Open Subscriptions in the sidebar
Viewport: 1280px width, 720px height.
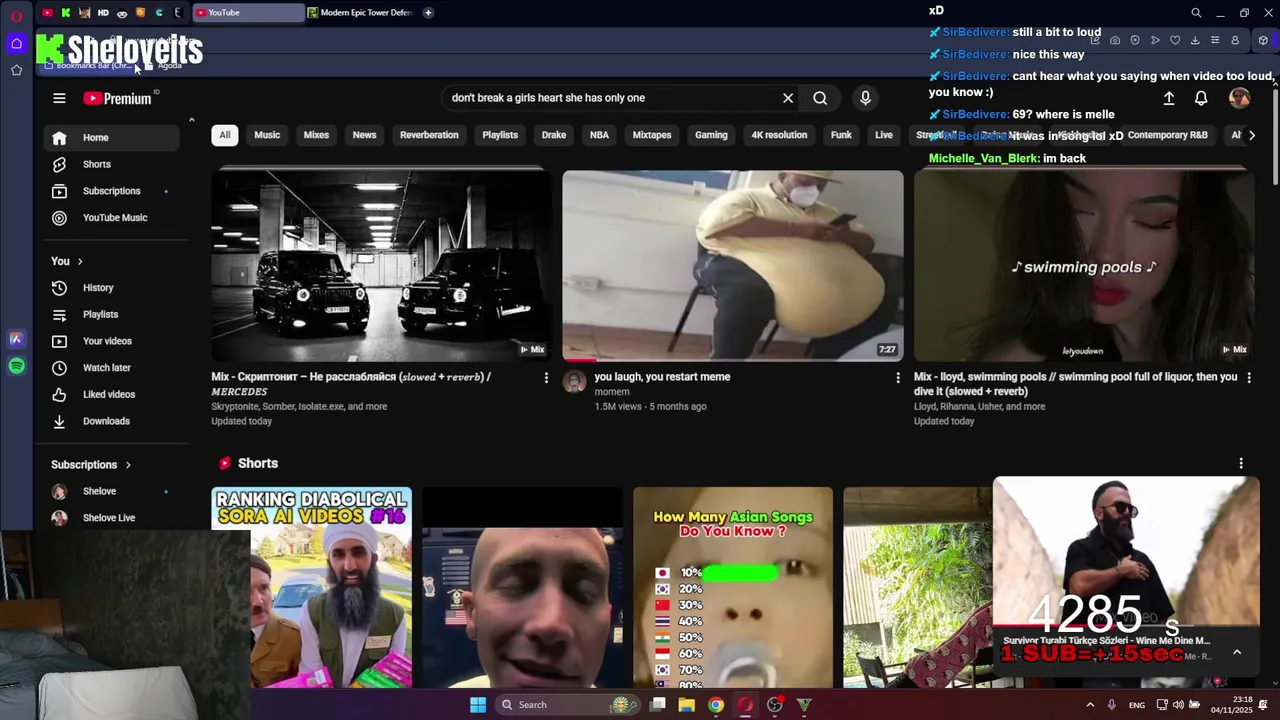[x=112, y=191]
